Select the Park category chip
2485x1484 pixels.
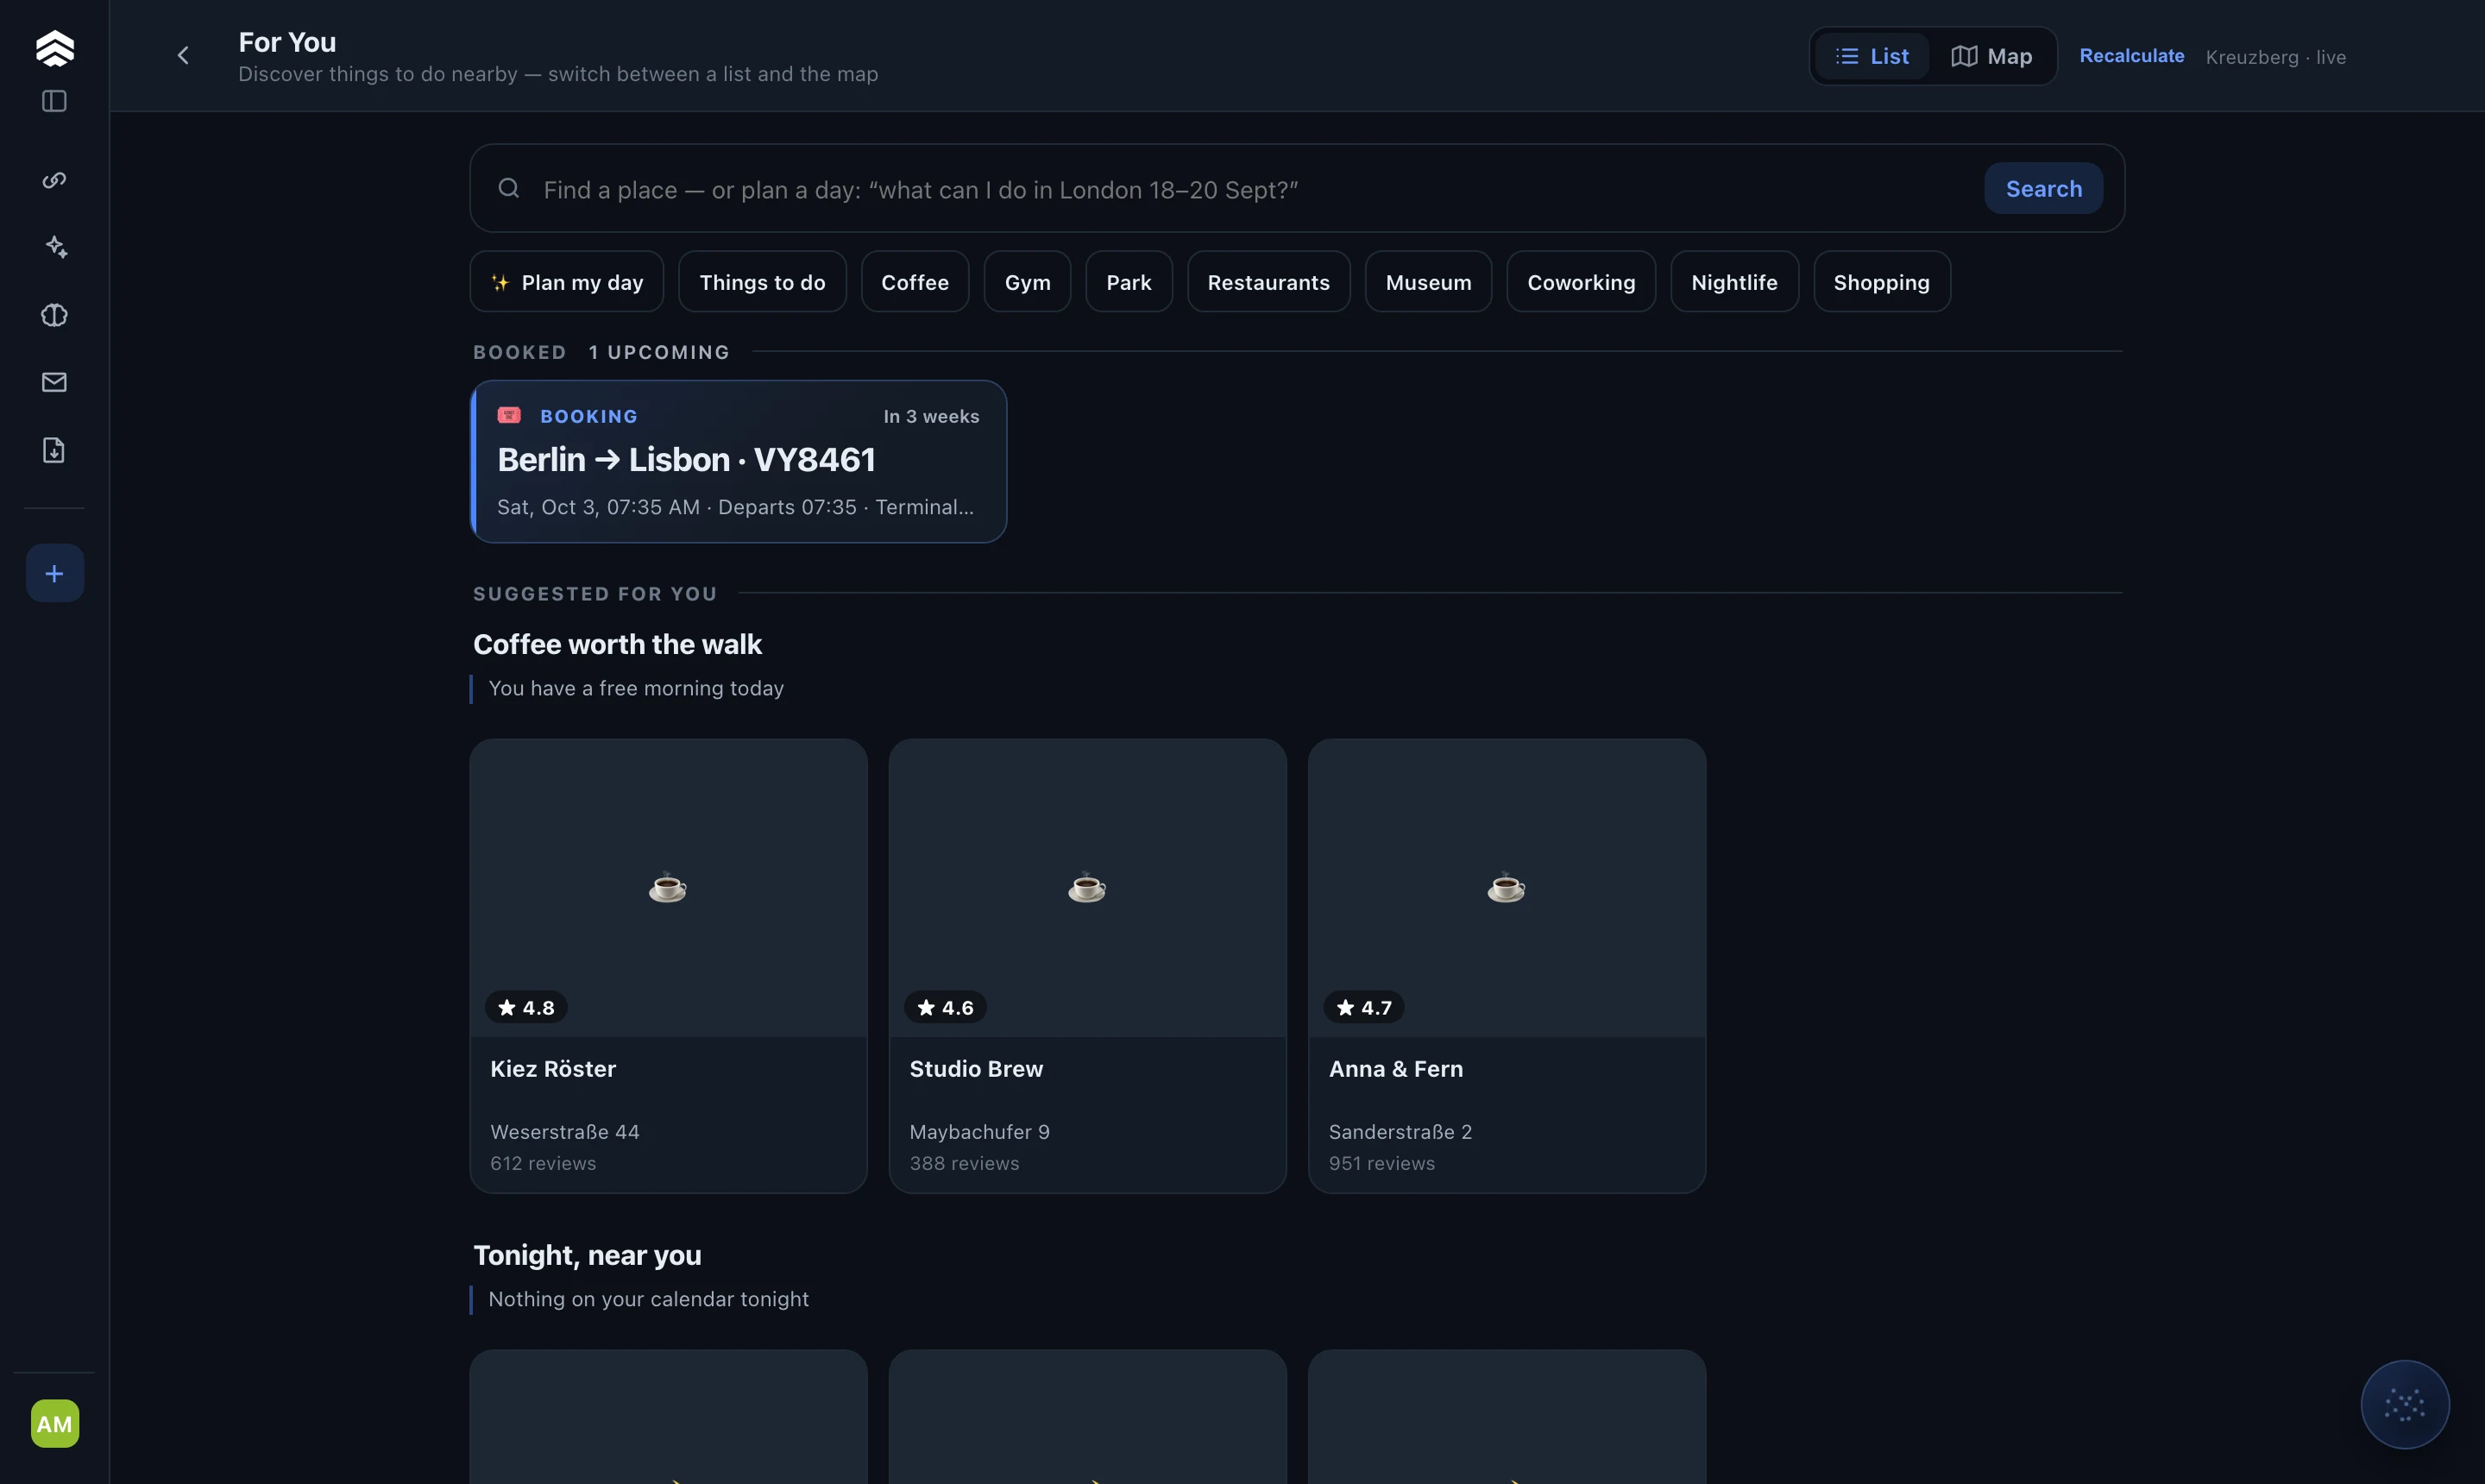(1129, 282)
